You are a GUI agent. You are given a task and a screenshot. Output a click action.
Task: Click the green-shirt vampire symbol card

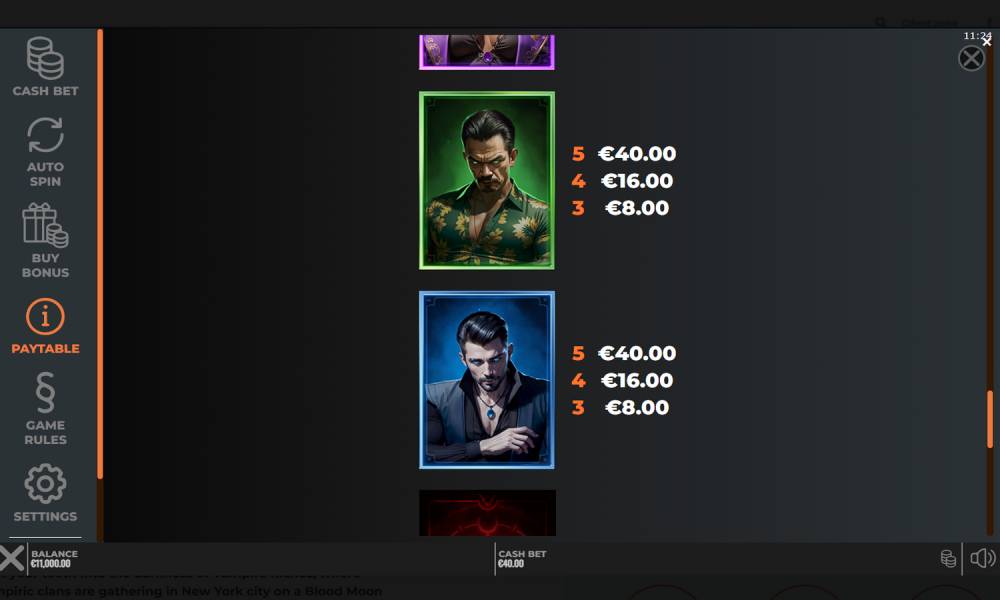tap(487, 180)
